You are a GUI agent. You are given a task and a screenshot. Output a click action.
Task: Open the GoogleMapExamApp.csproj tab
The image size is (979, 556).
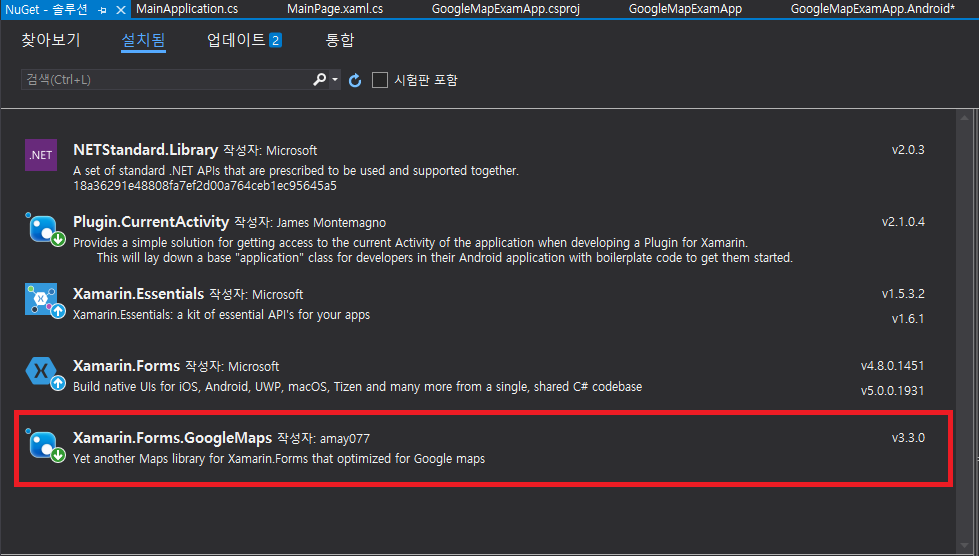506,9
